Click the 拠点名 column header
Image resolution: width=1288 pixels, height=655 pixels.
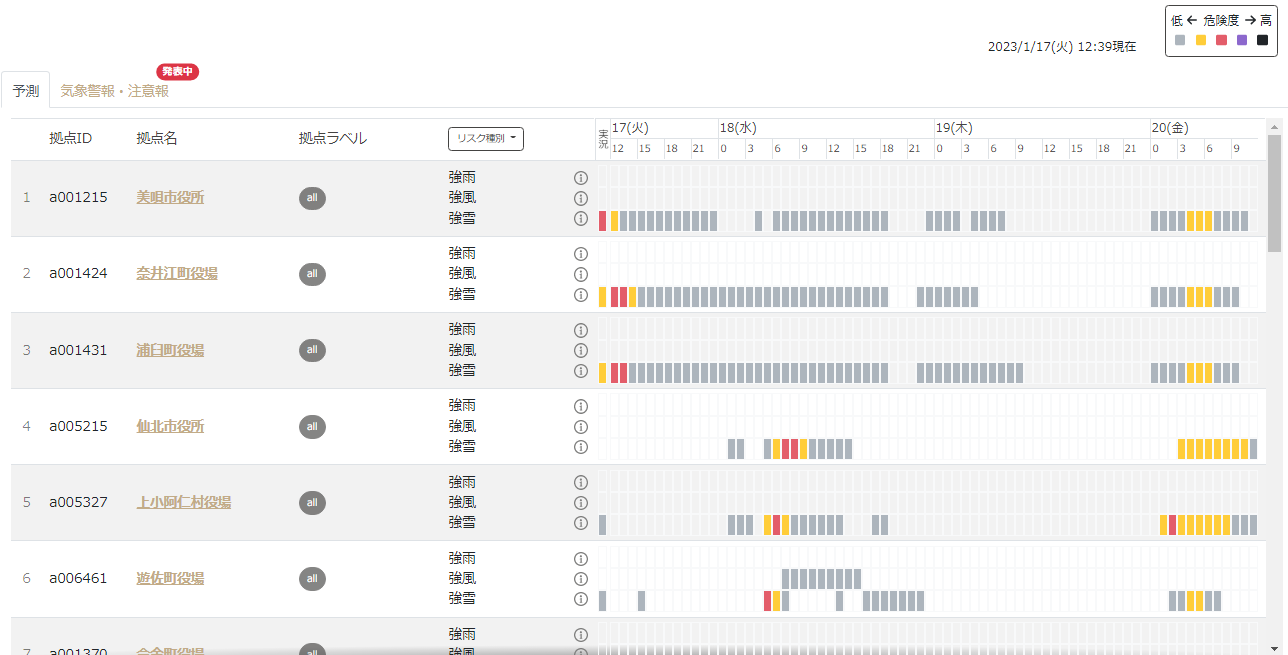(157, 138)
